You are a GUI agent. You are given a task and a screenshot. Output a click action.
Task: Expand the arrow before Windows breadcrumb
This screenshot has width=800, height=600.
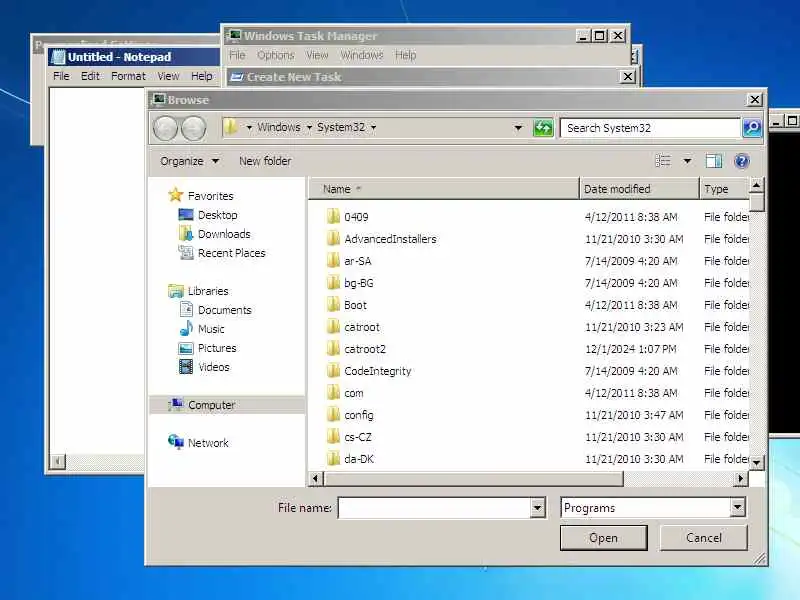pyautogui.click(x=249, y=127)
